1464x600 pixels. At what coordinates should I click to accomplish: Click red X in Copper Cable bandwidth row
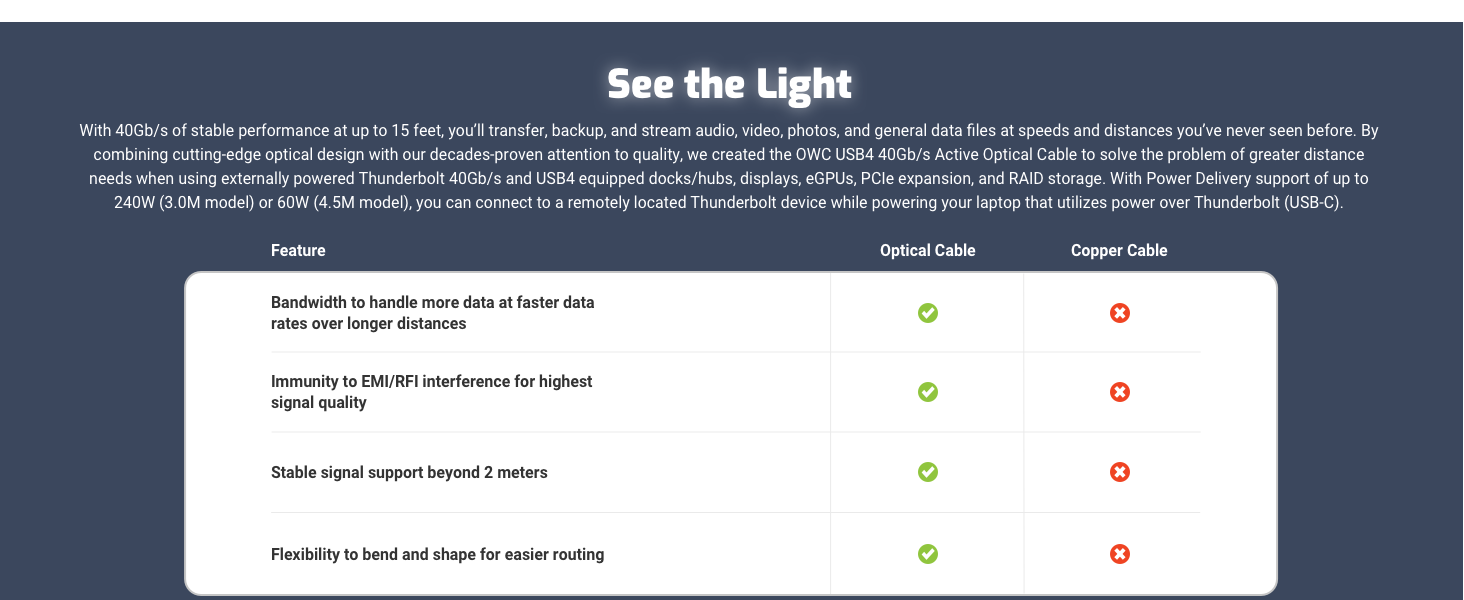click(1120, 313)
